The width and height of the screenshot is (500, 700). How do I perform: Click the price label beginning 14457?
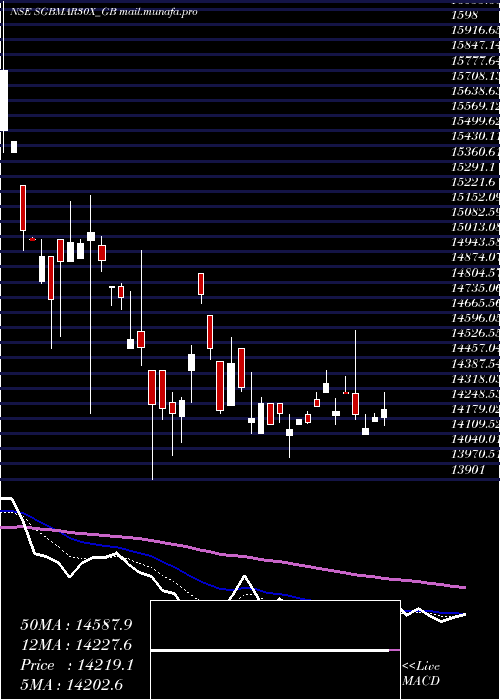click(x=475, y=349)
